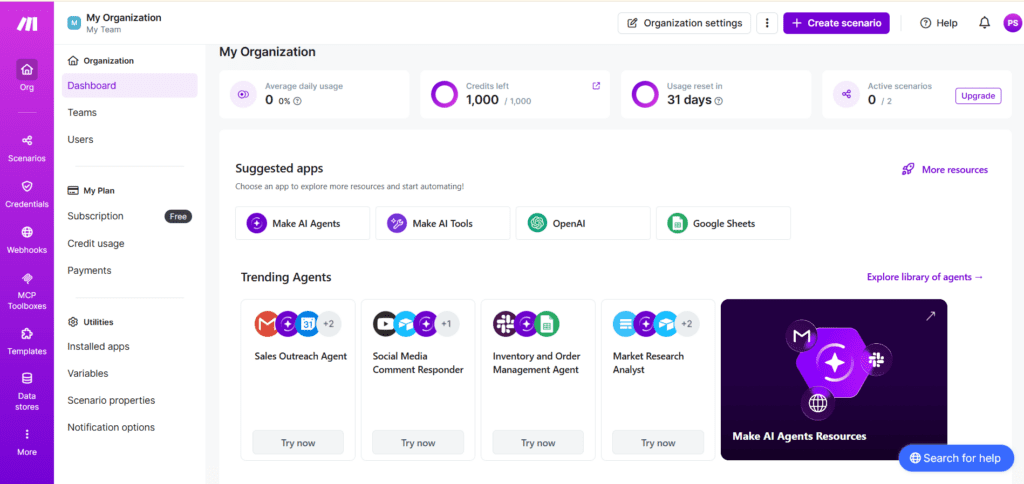
Task: Click info icon beside 31 days
Action: click(x=718, y=101)
